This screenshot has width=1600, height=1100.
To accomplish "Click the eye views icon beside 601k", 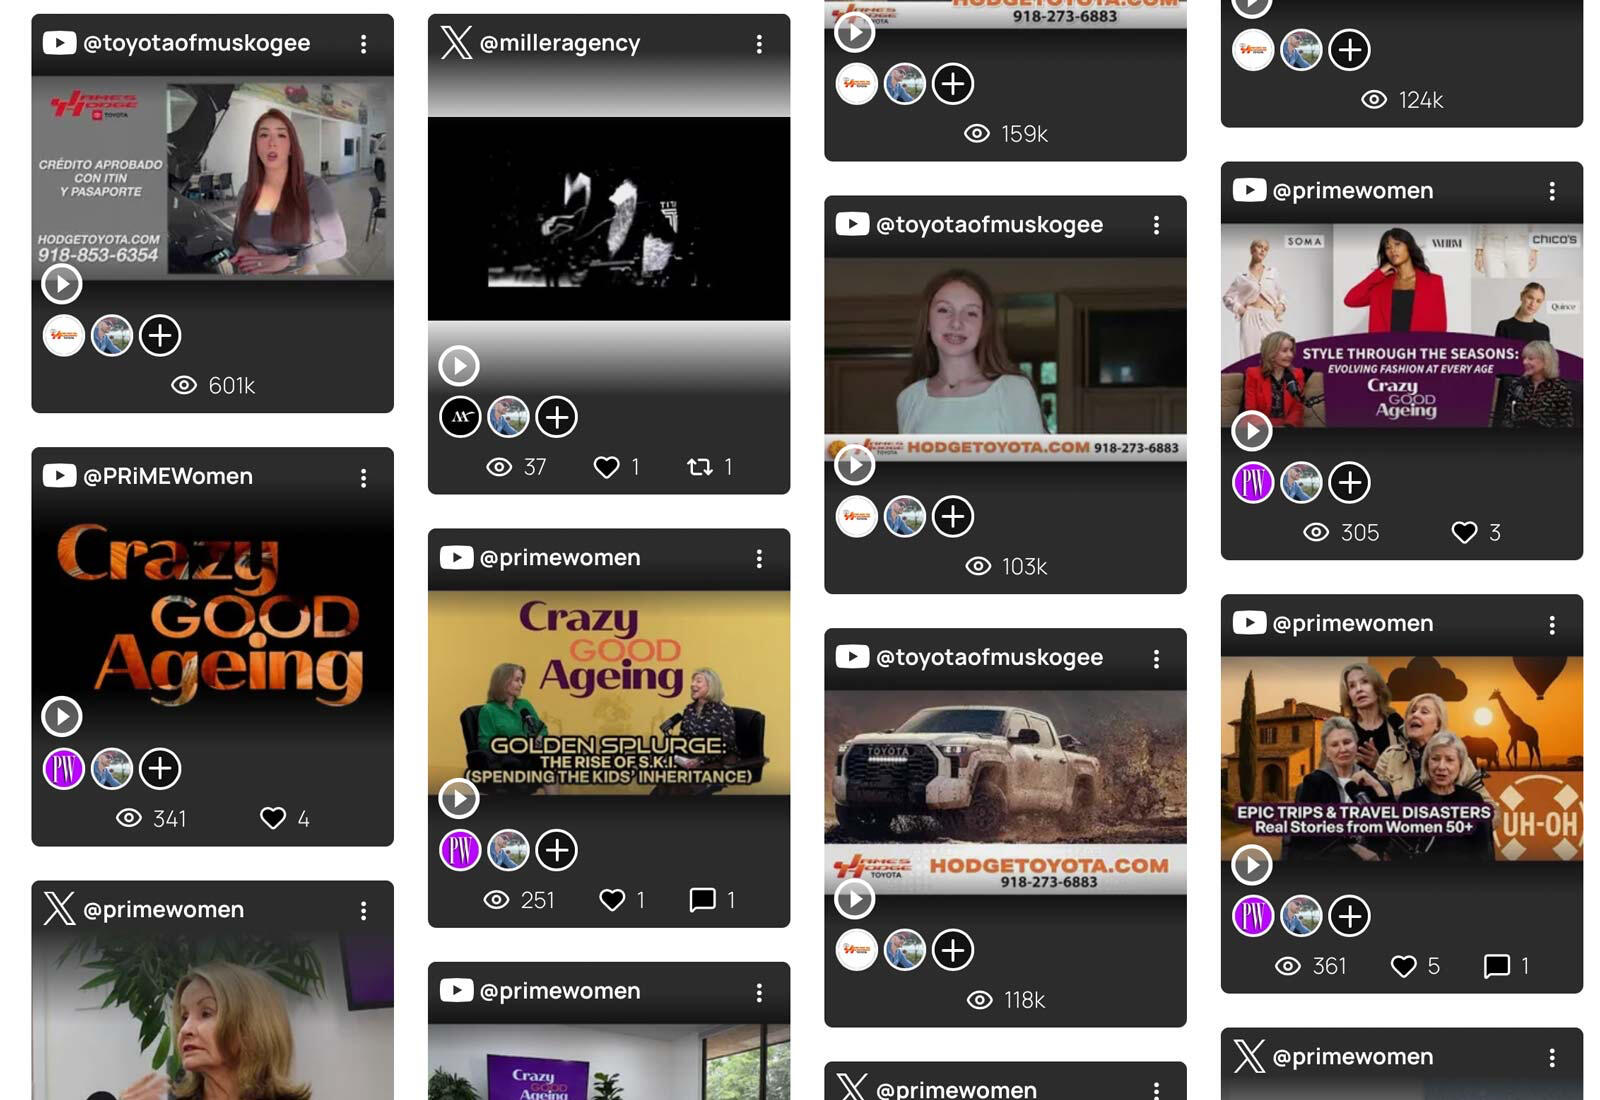I will pyautogui.click(x=184, y=385).
